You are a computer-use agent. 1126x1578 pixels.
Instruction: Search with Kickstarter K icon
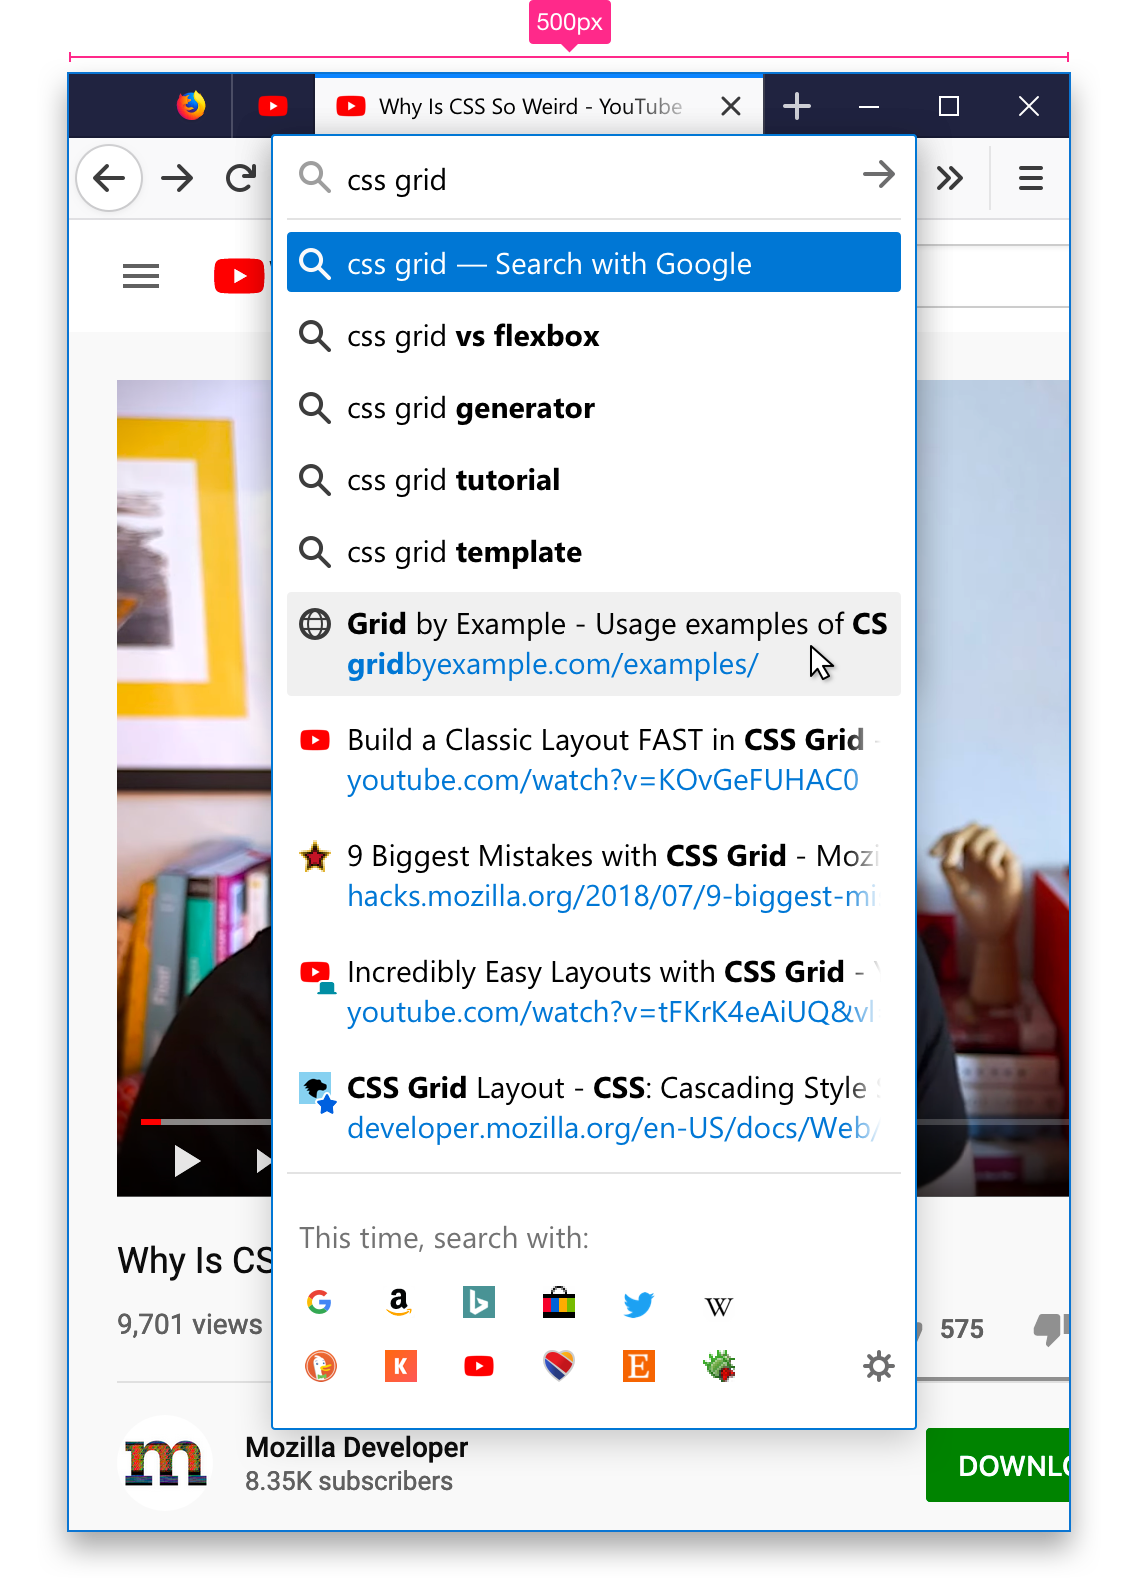[x=400, y=1366]
